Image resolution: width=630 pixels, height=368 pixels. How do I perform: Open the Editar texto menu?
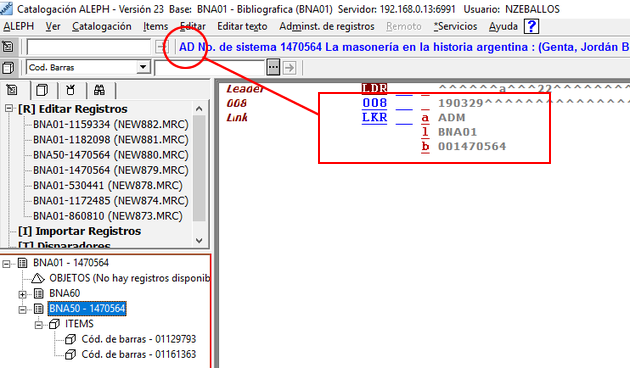tap(242, 27)
